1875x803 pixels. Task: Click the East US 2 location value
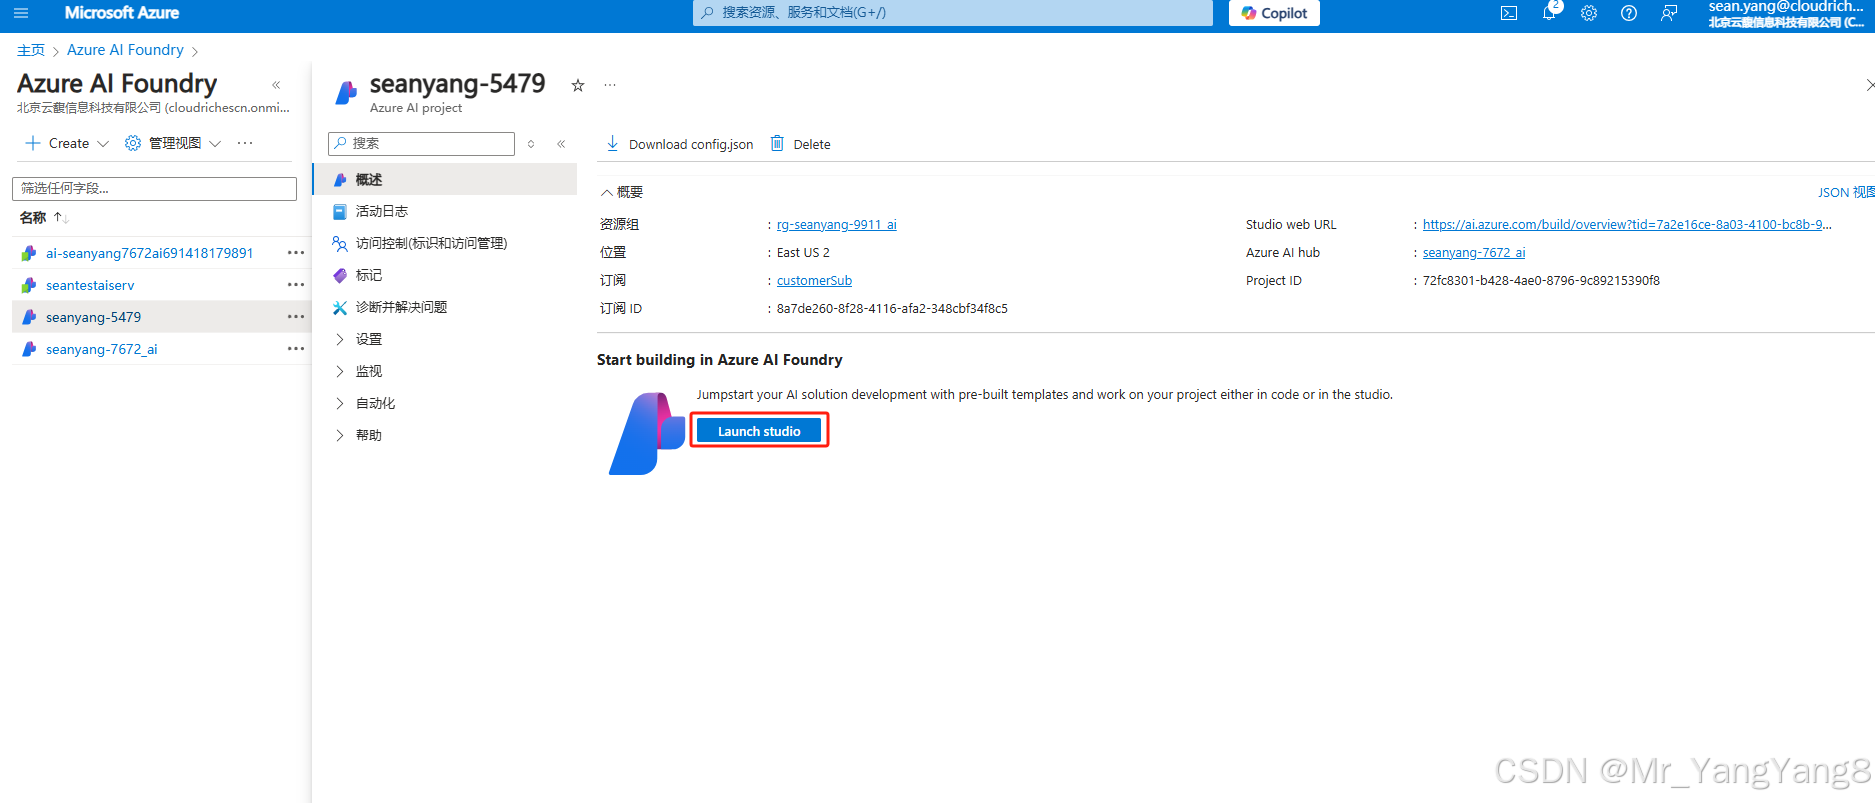click(x=803, y=253)
